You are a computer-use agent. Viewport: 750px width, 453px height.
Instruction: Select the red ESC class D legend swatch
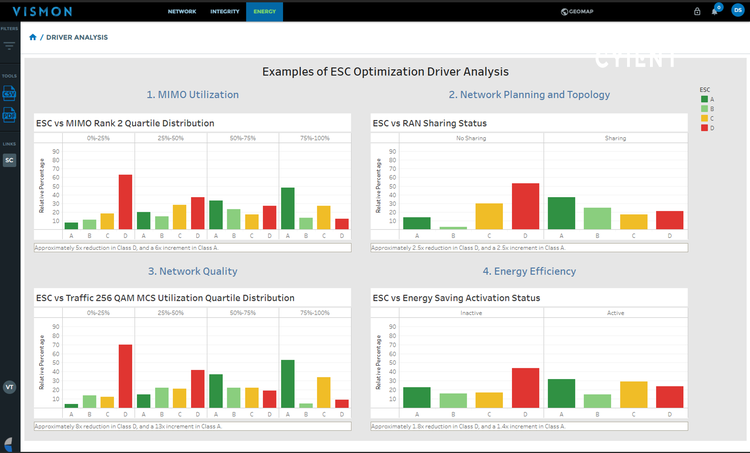click(704, 128)
